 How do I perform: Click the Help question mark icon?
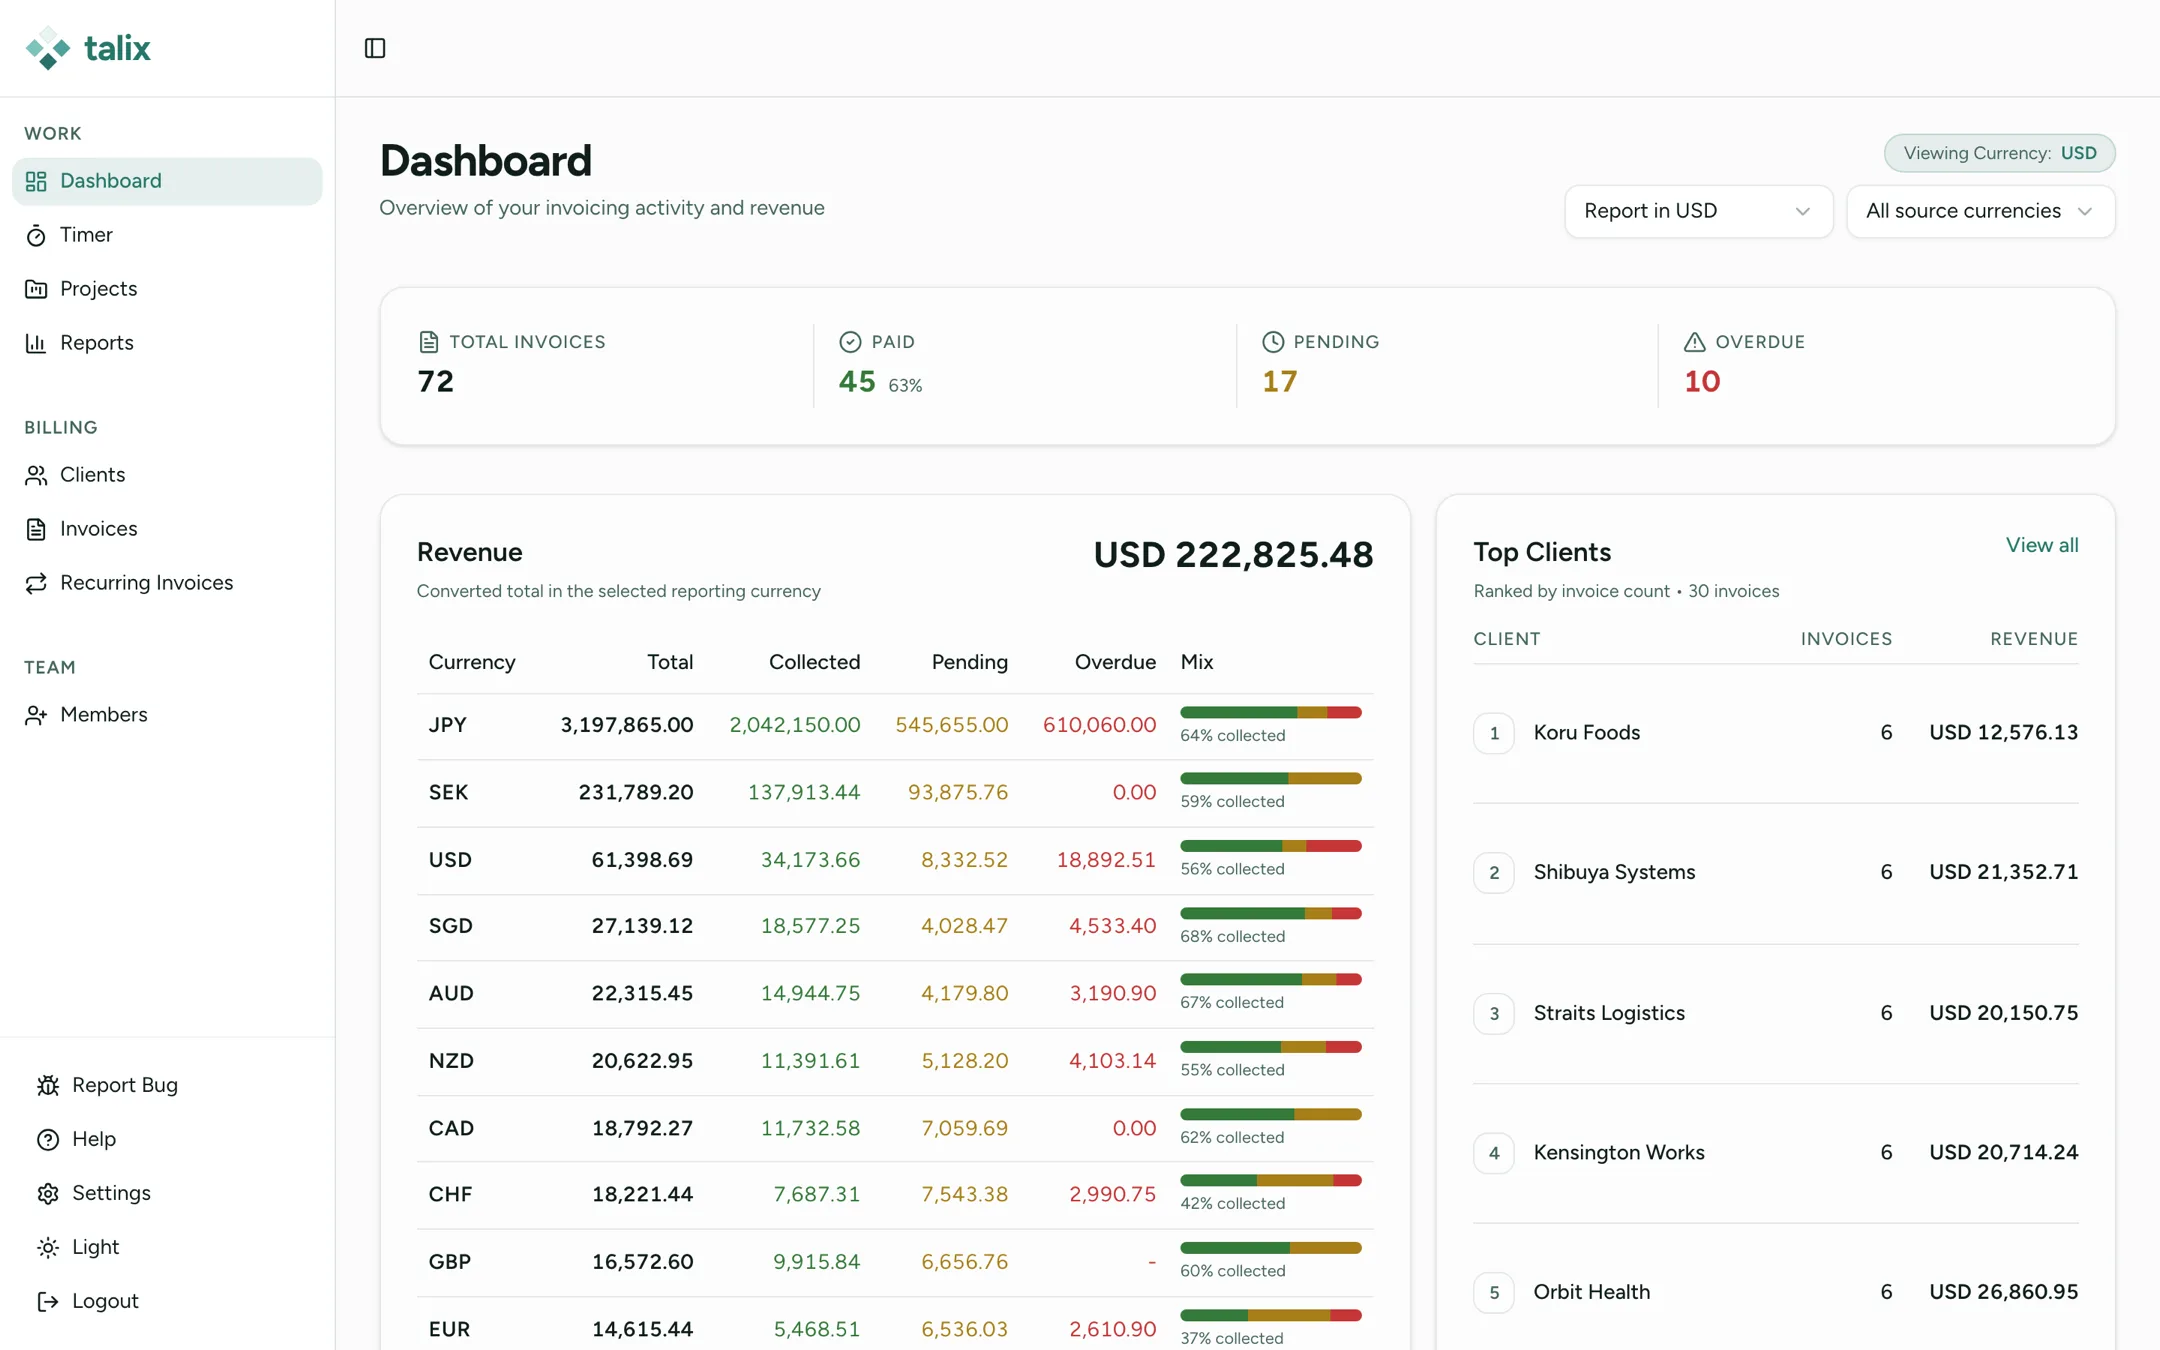coord(48,1139)
